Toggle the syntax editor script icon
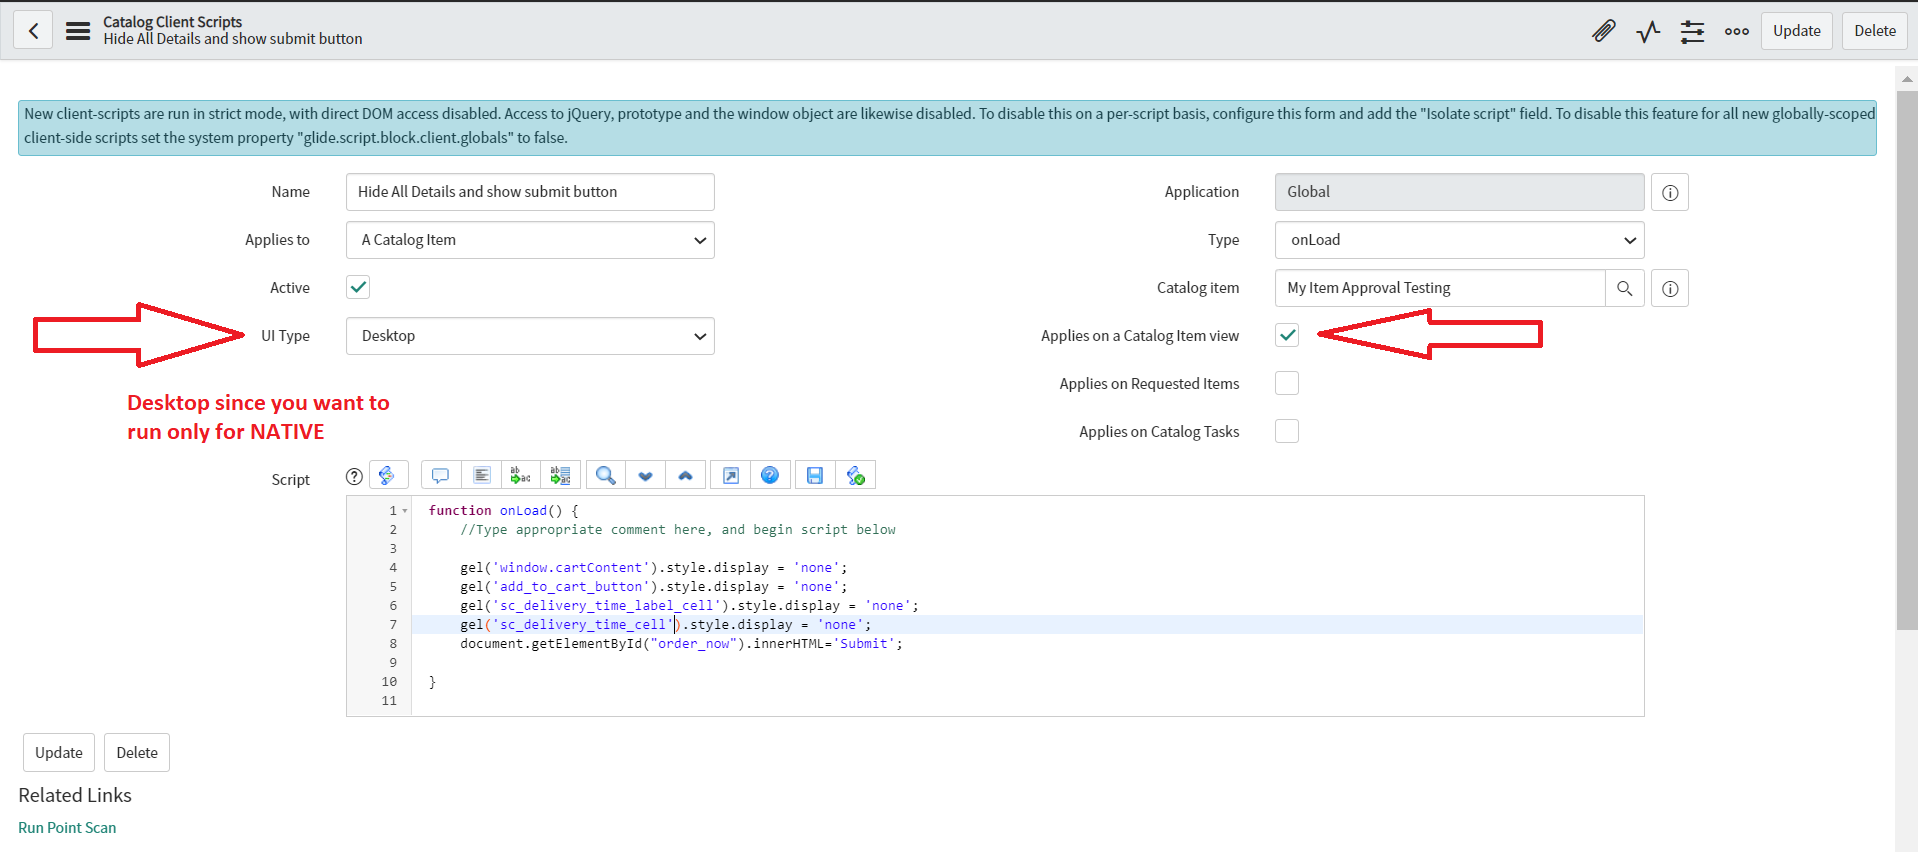The image size is (1918, 852). tap(388, 475)
